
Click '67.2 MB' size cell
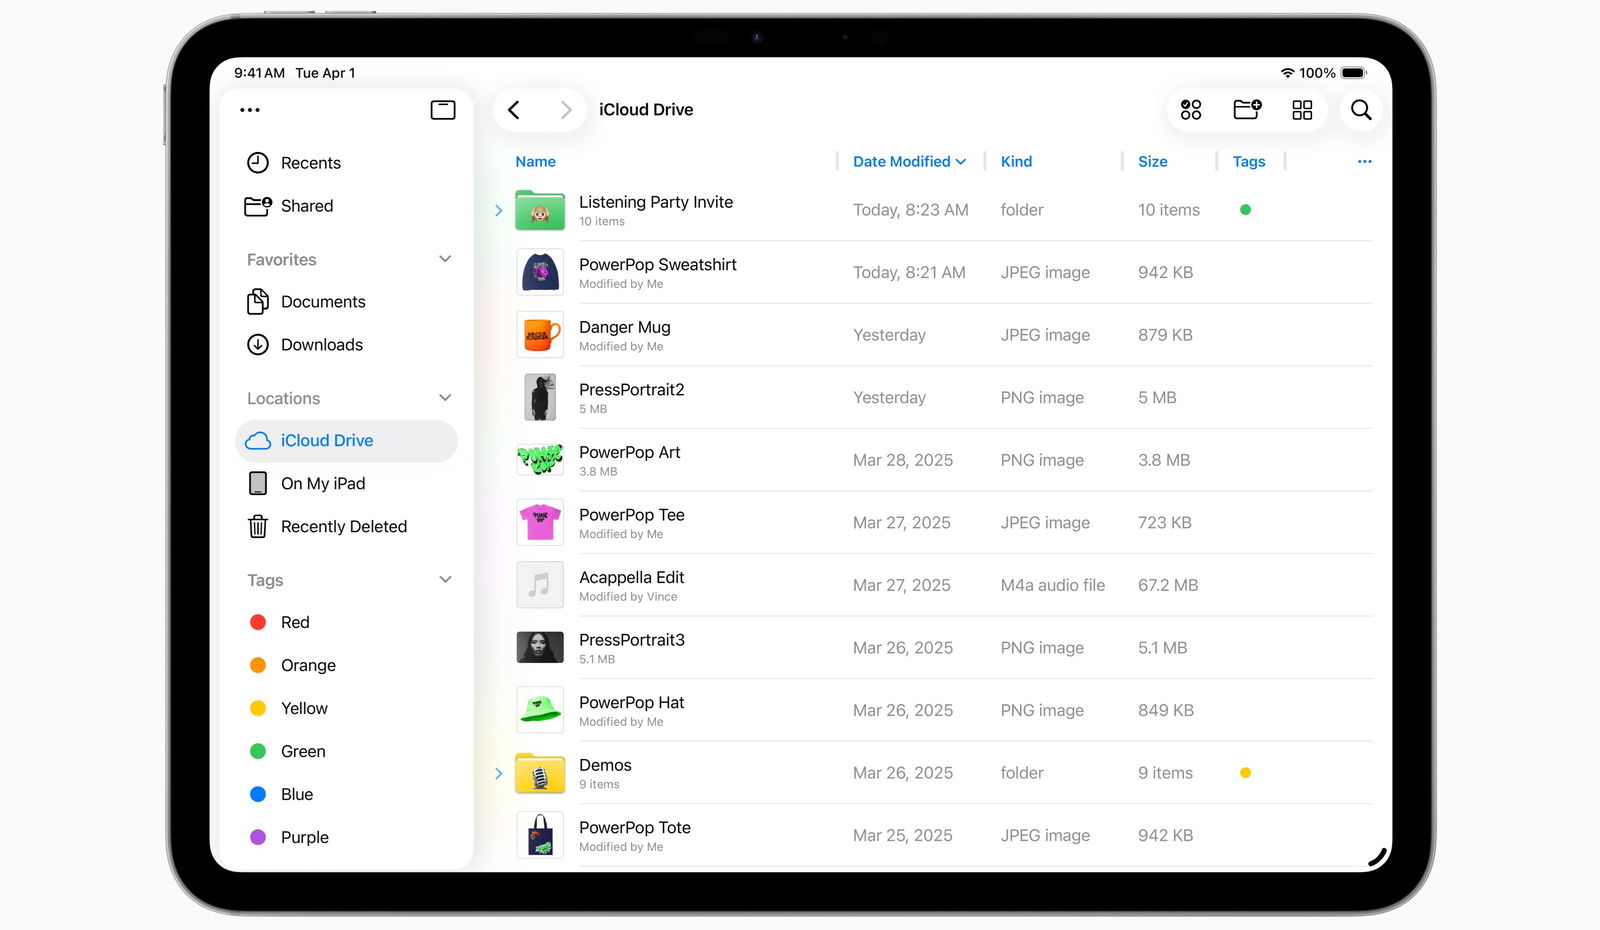pyautogui.click(x=1168, y=586)
